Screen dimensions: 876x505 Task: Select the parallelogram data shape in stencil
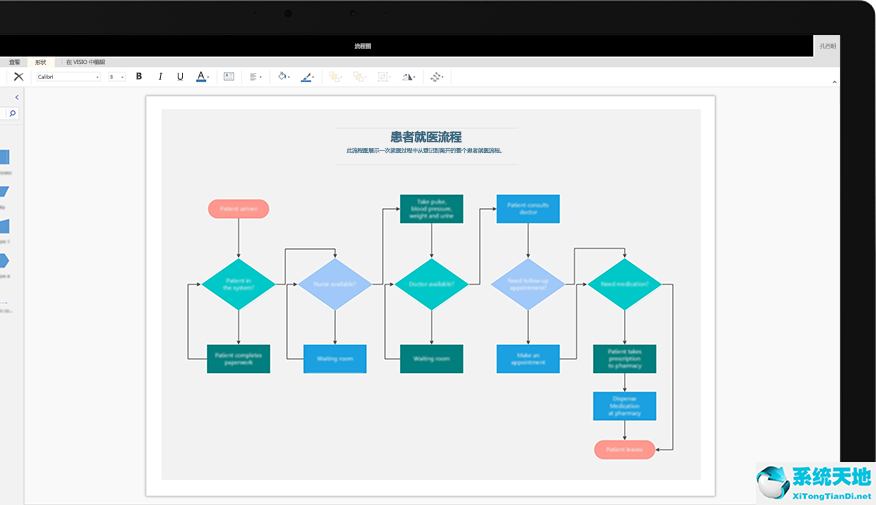coord(3,192)
